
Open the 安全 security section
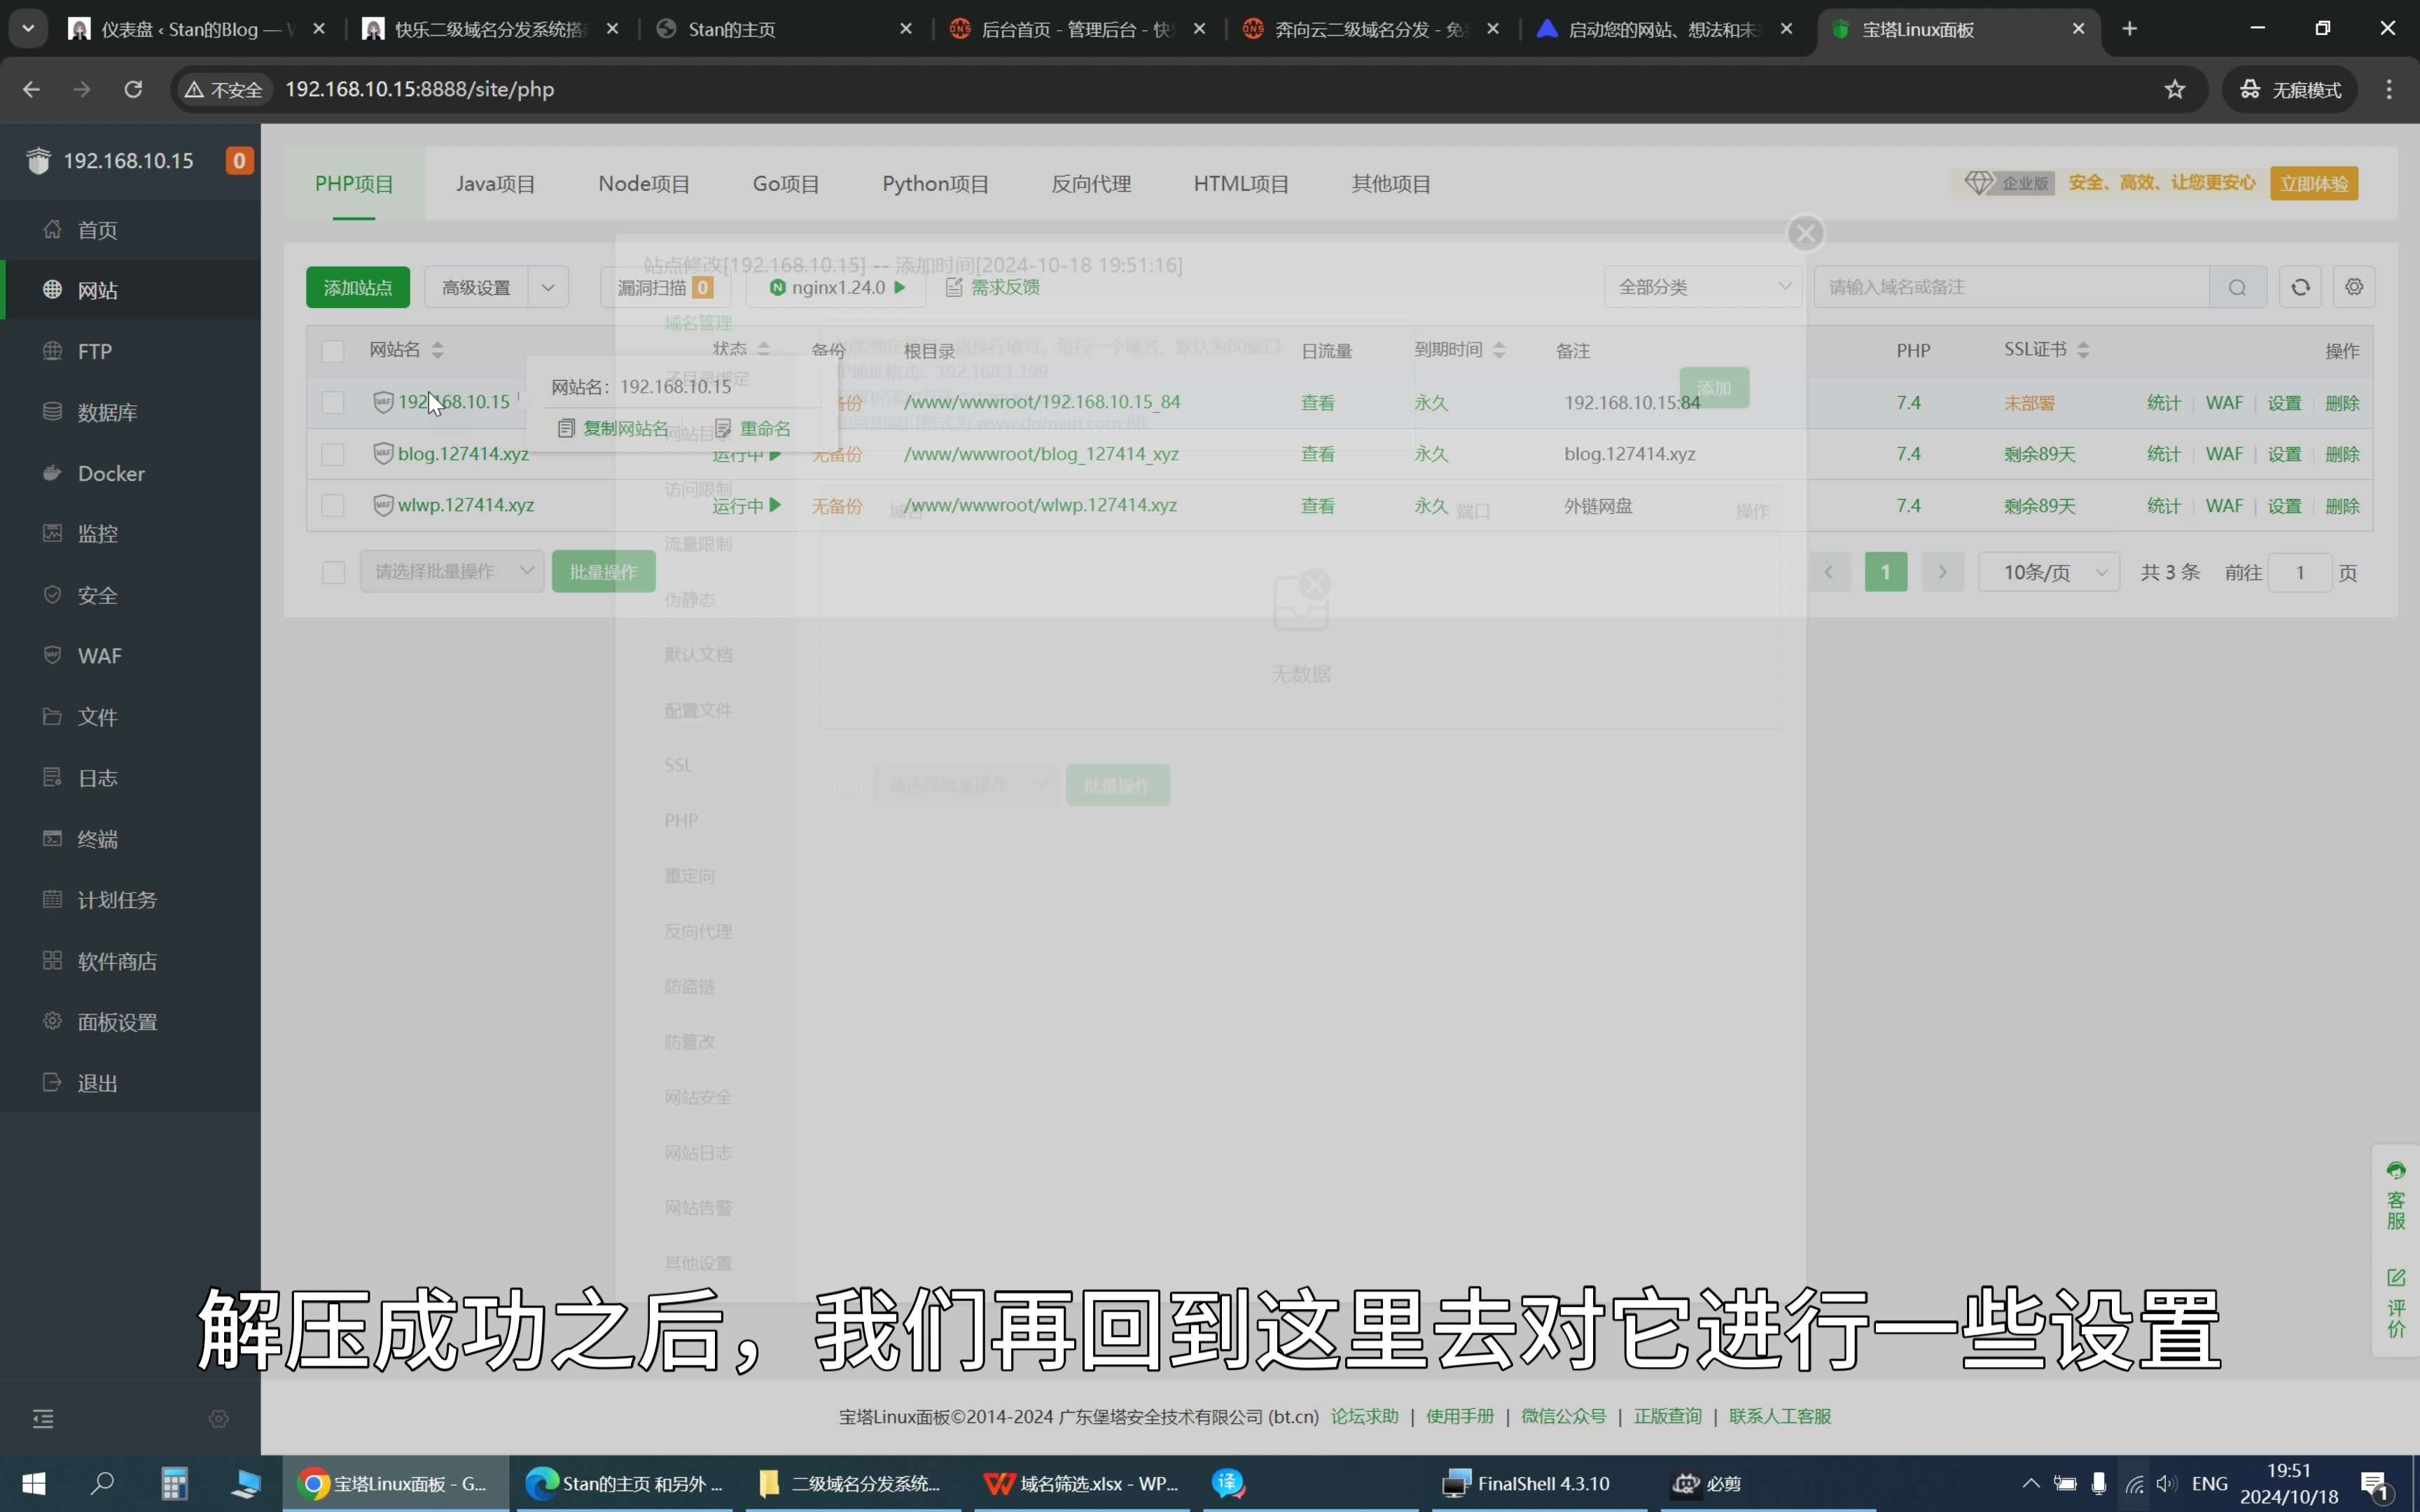97,595
